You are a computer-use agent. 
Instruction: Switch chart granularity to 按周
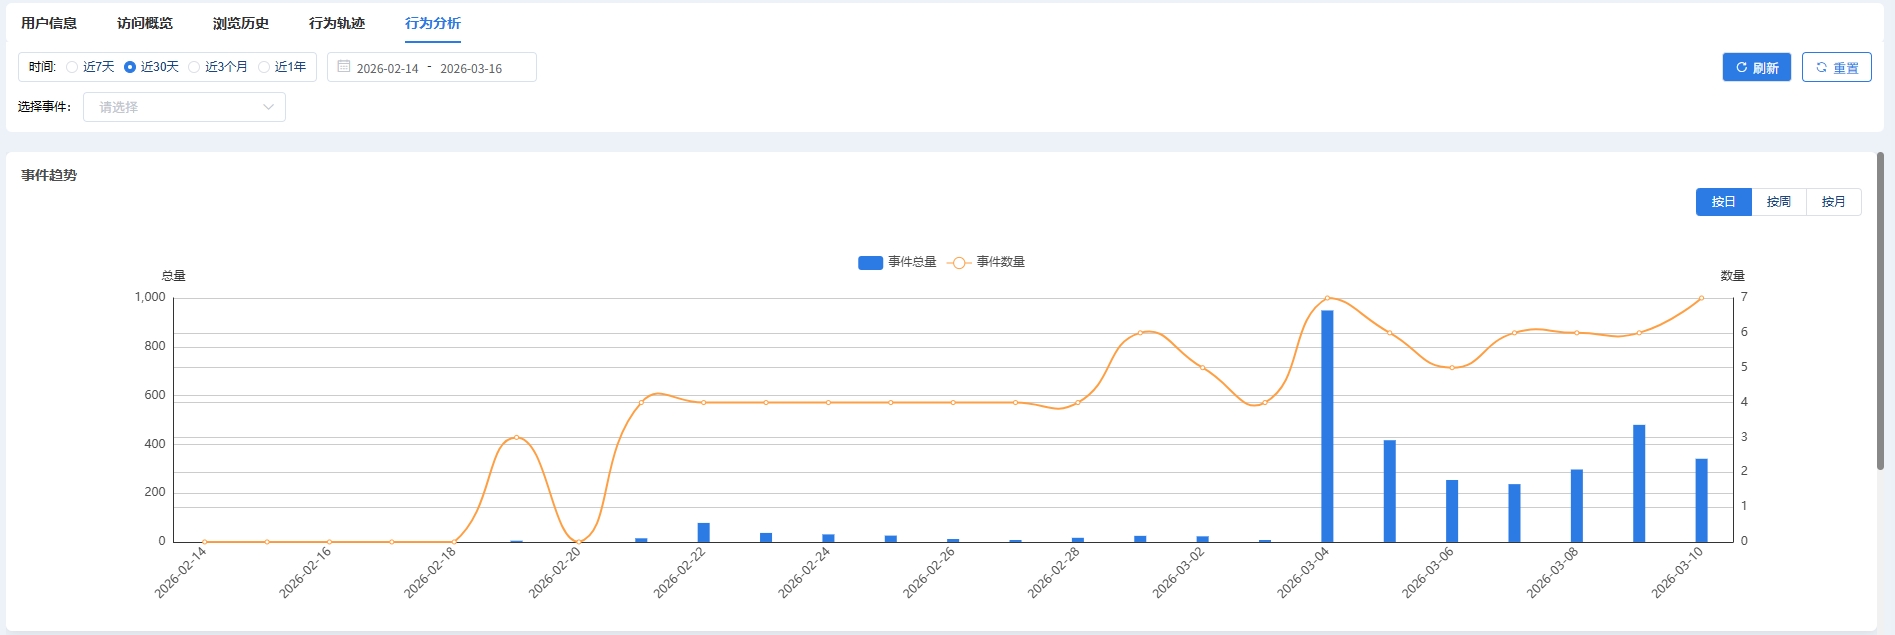click(1778, 202)
